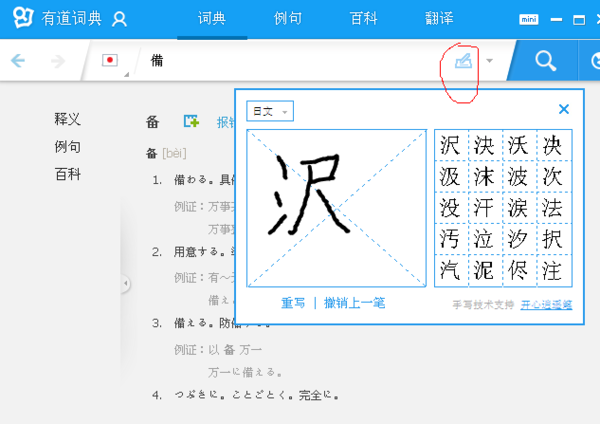
Task: Open the Japanese flag language selector
Action: (x=110, y=60)
